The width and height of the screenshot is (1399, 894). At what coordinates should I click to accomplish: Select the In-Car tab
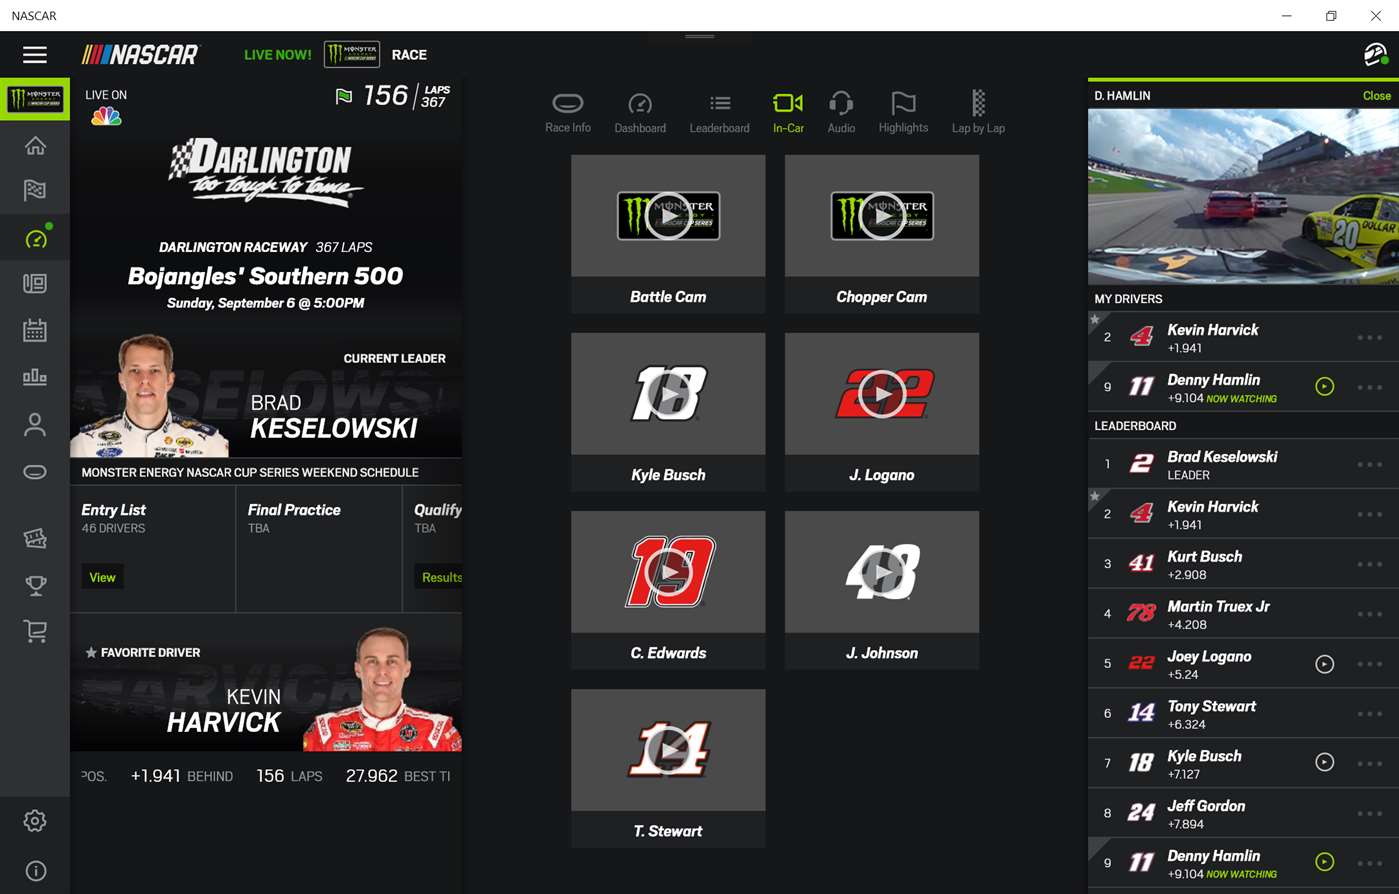[x=788, y=112]
